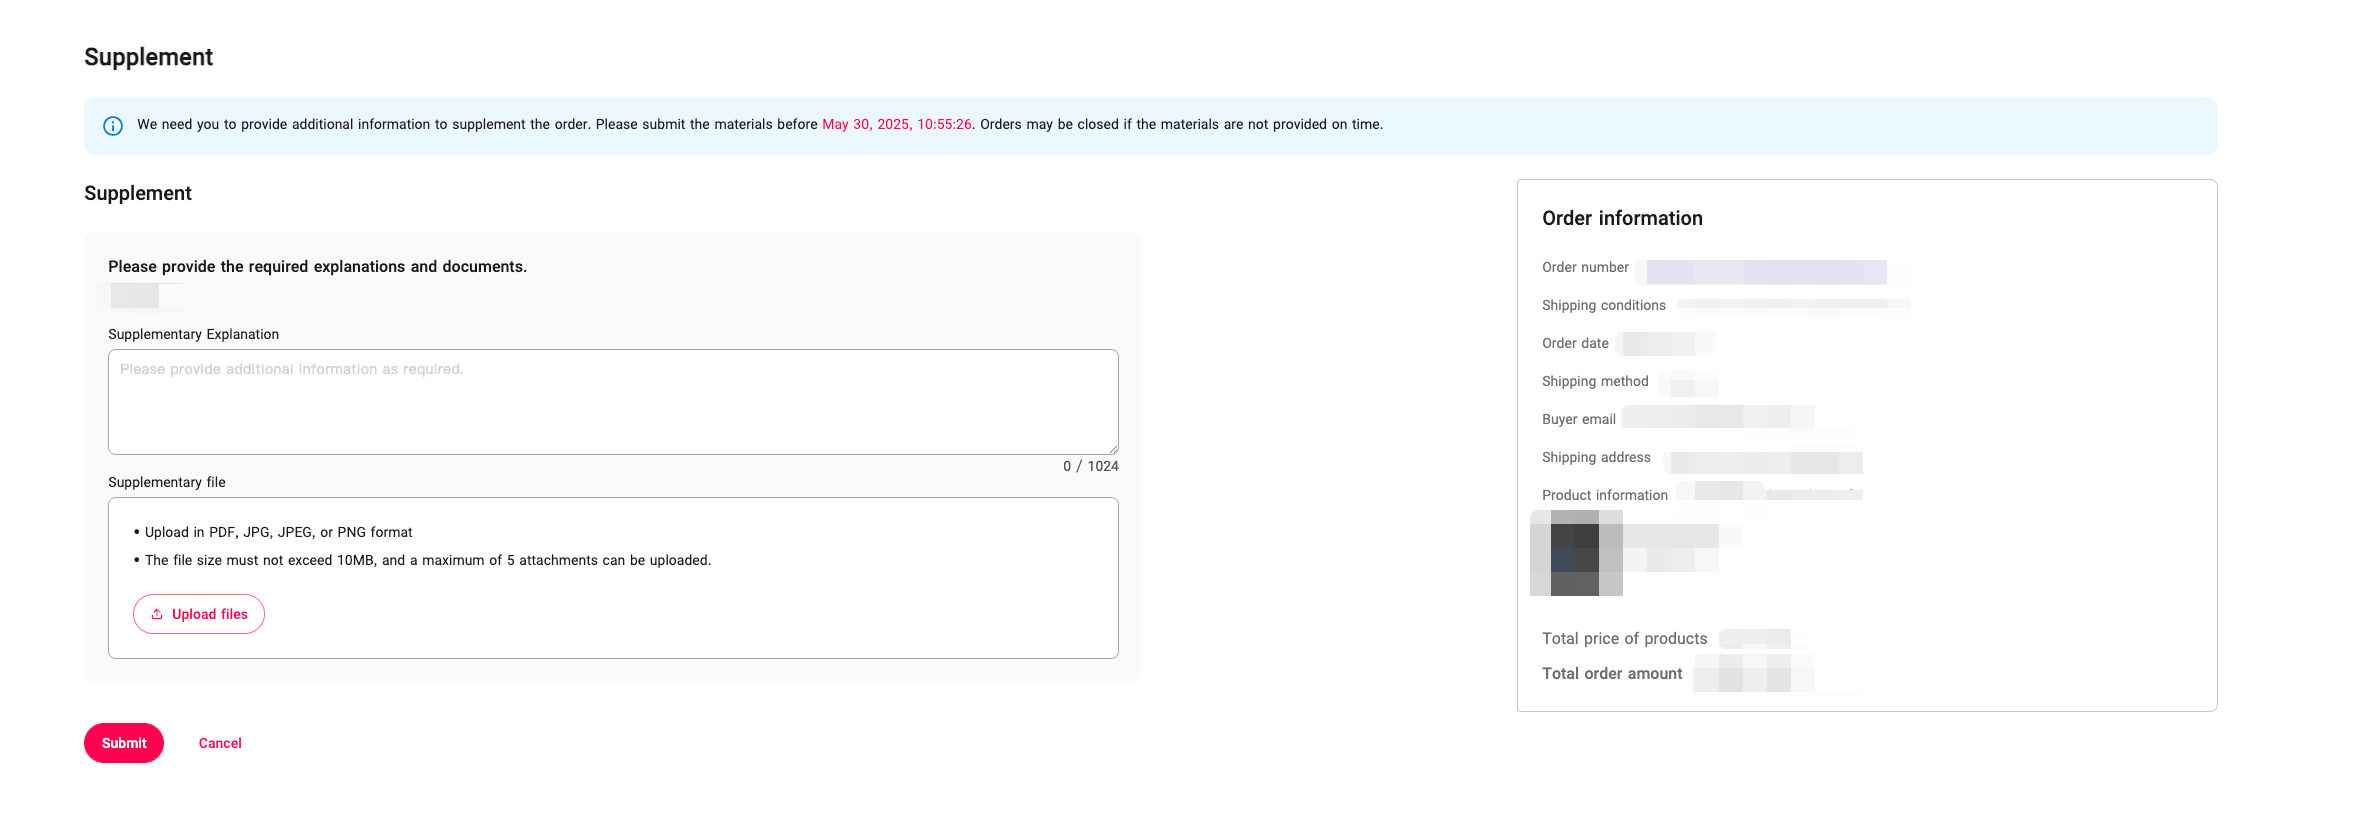
Task: Focus the Supplementary Explanation text area
Action: click(612, 402)
